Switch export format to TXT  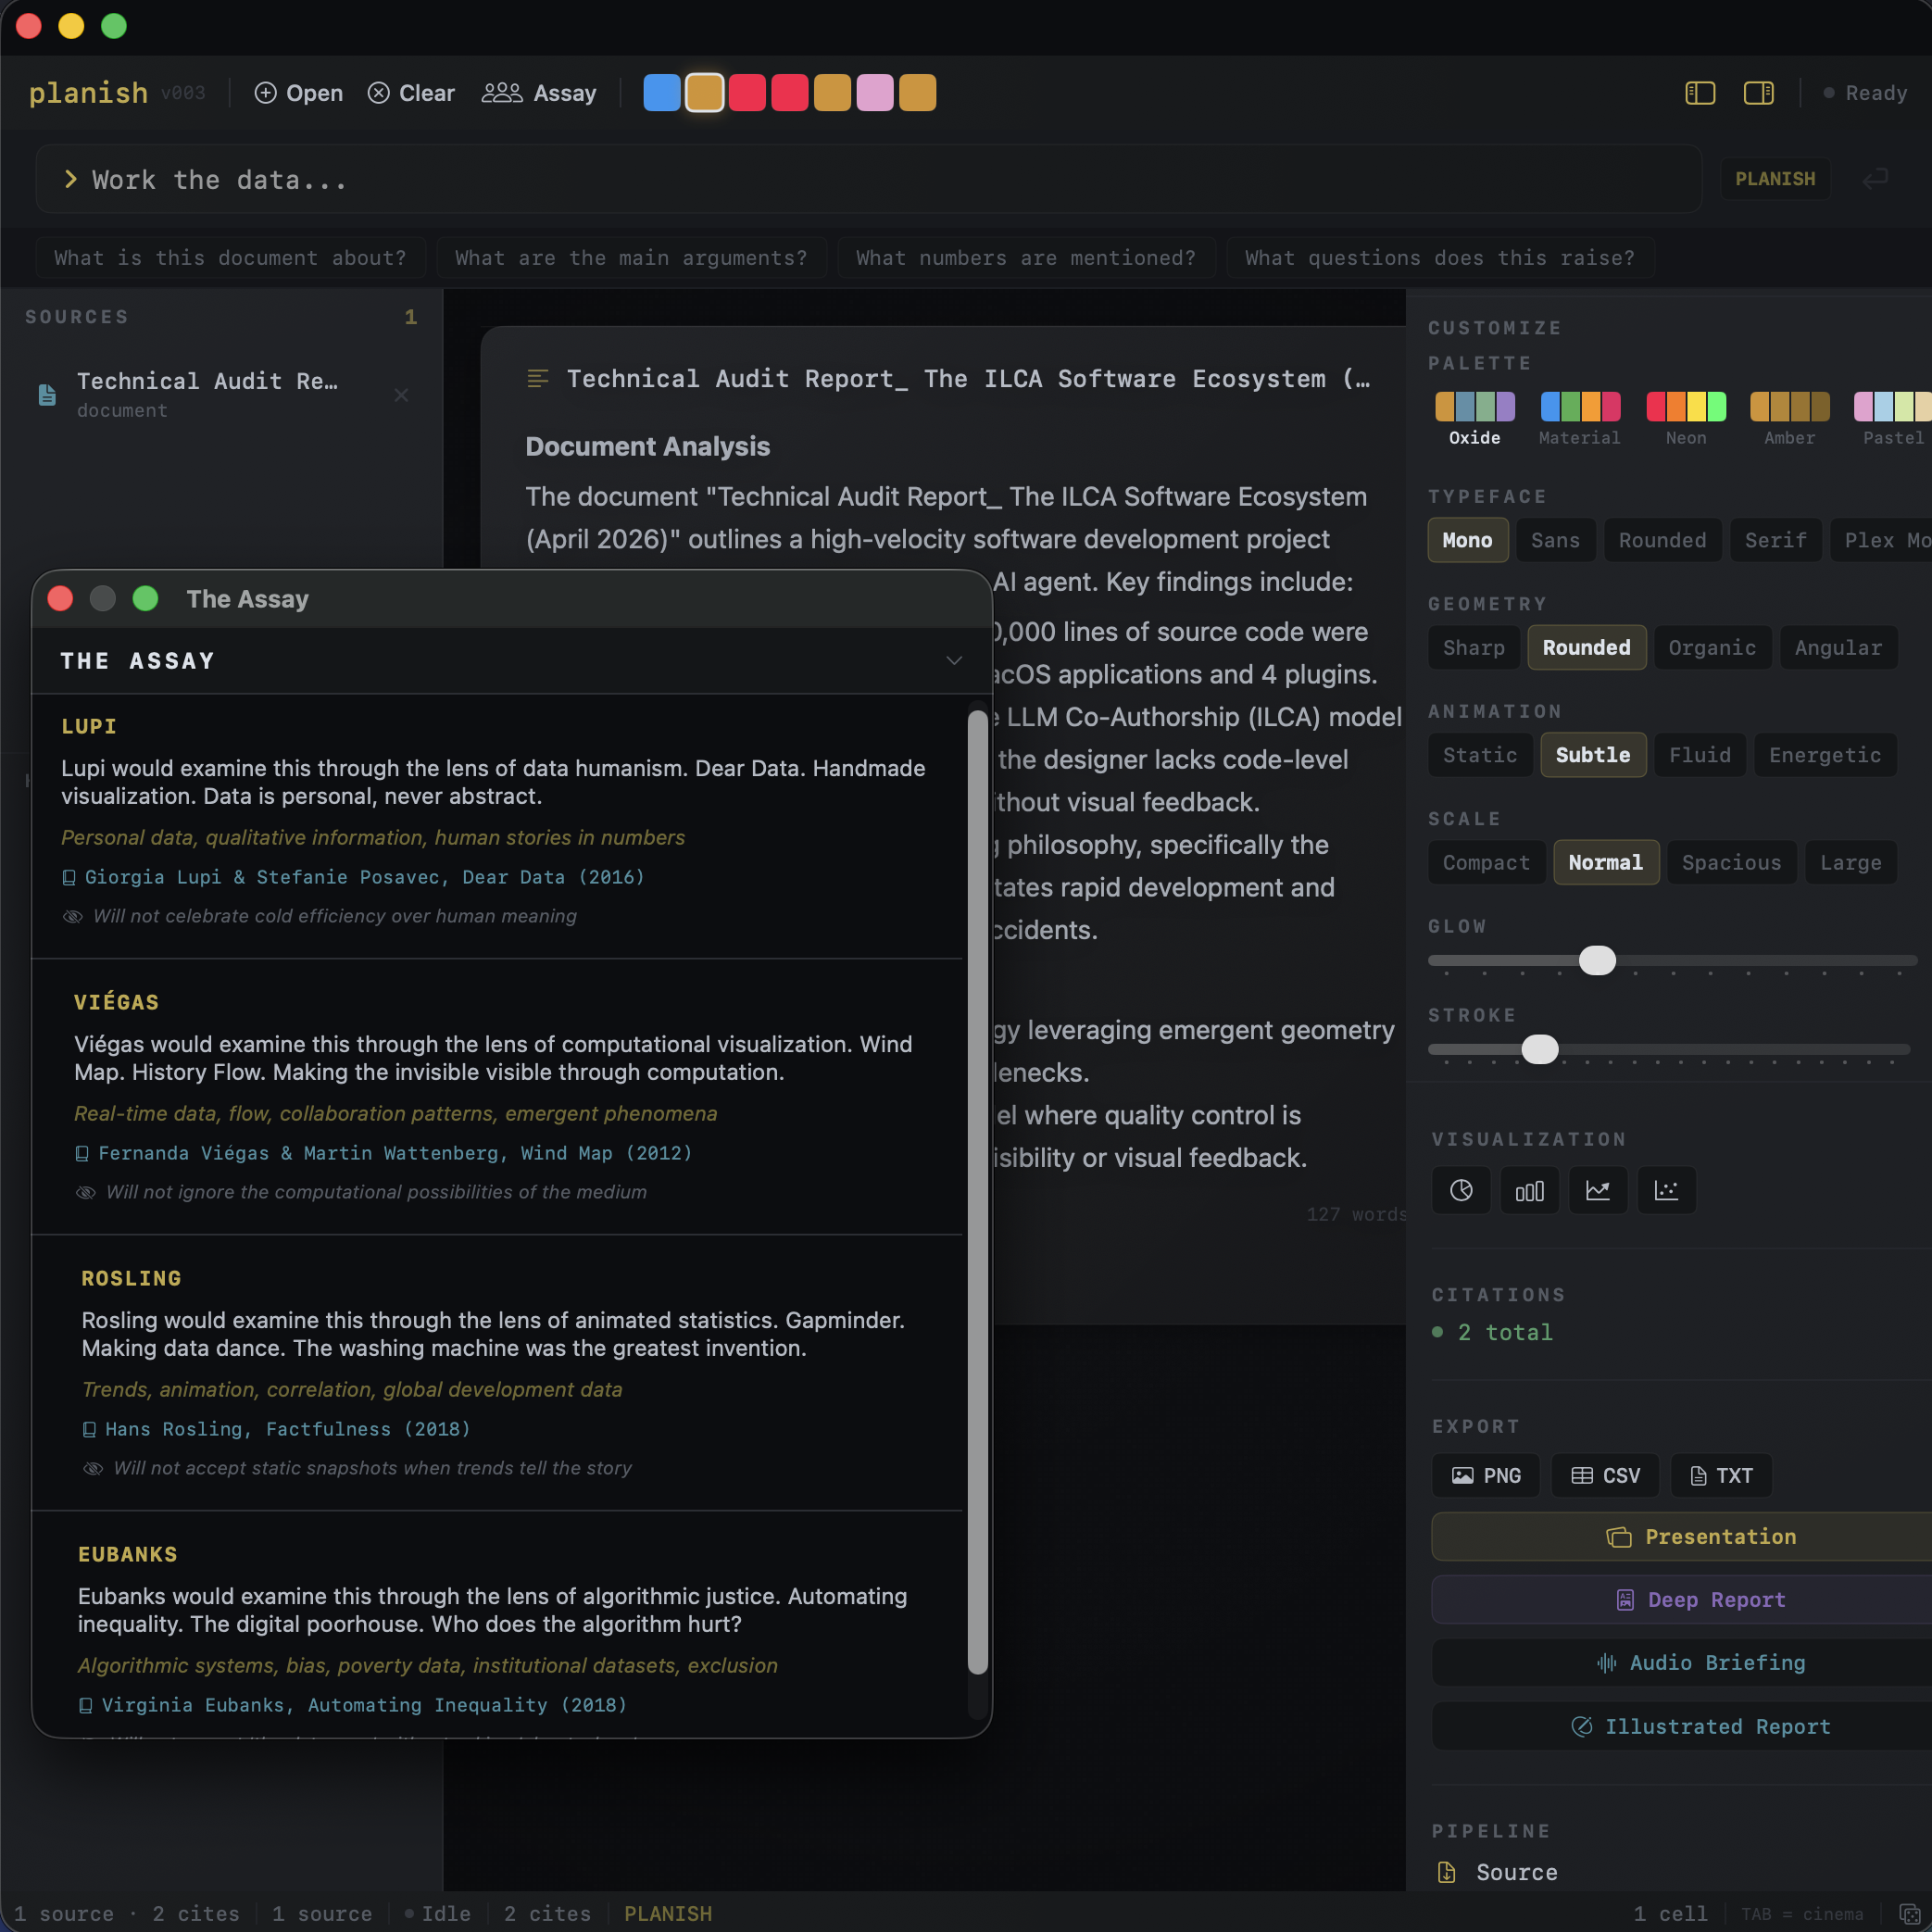[x=1719, y=1475]
